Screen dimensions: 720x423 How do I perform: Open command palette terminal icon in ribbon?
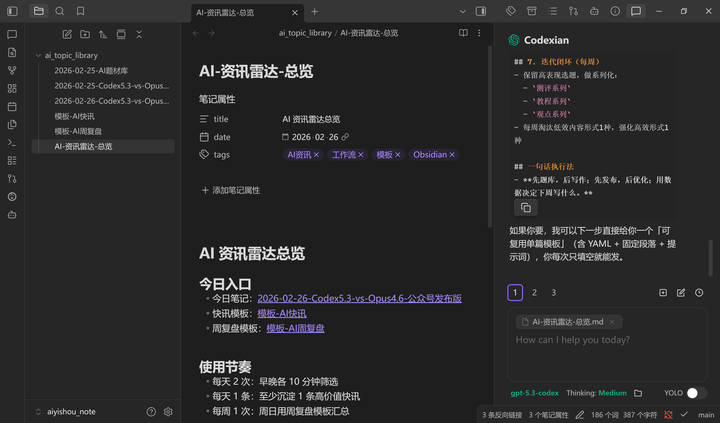pyautogui.click(x=12, y=143)
